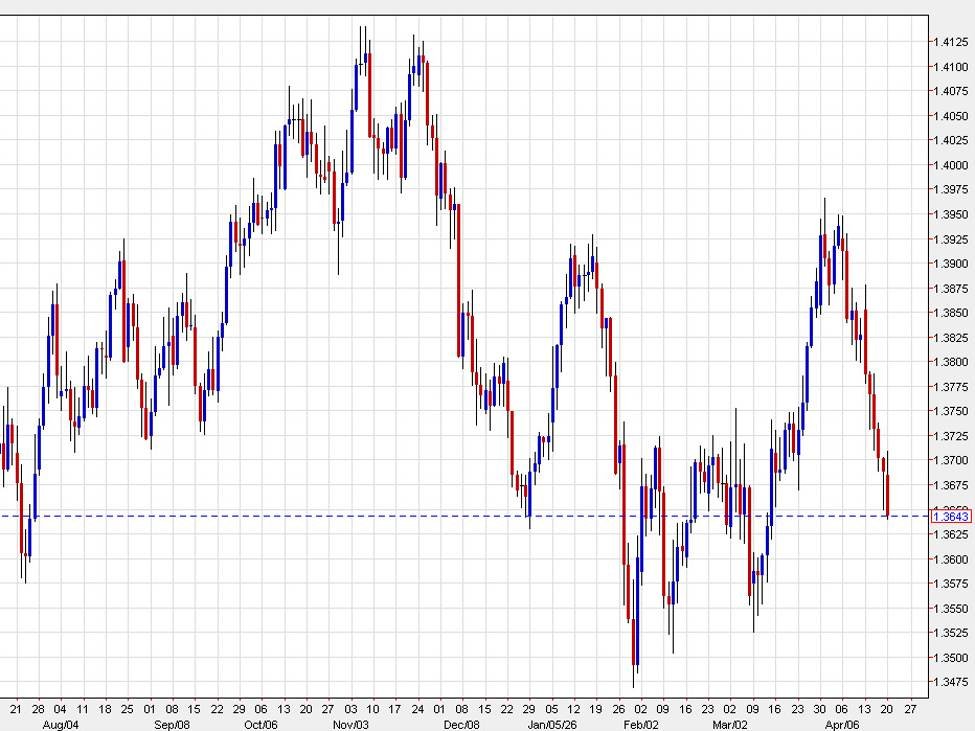Select the 1.3700 price axis label
Image resolution: width=975 pixels, height=731 pixels.
pos(948,461)
